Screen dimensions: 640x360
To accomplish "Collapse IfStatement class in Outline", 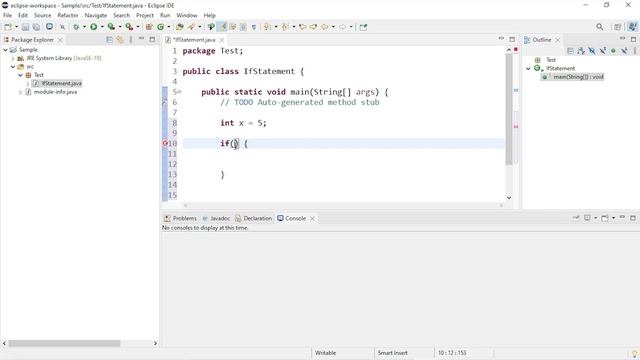I will tap(528, 69).
